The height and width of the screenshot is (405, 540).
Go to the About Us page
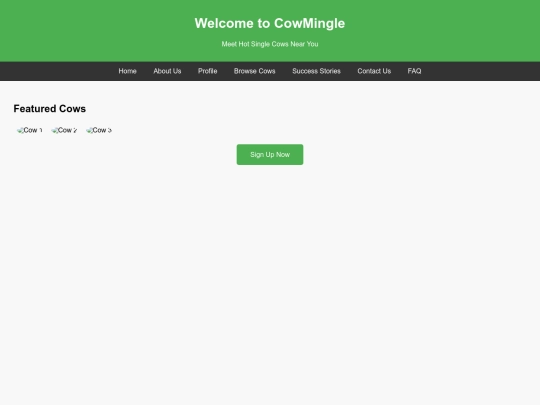point(167,71)
